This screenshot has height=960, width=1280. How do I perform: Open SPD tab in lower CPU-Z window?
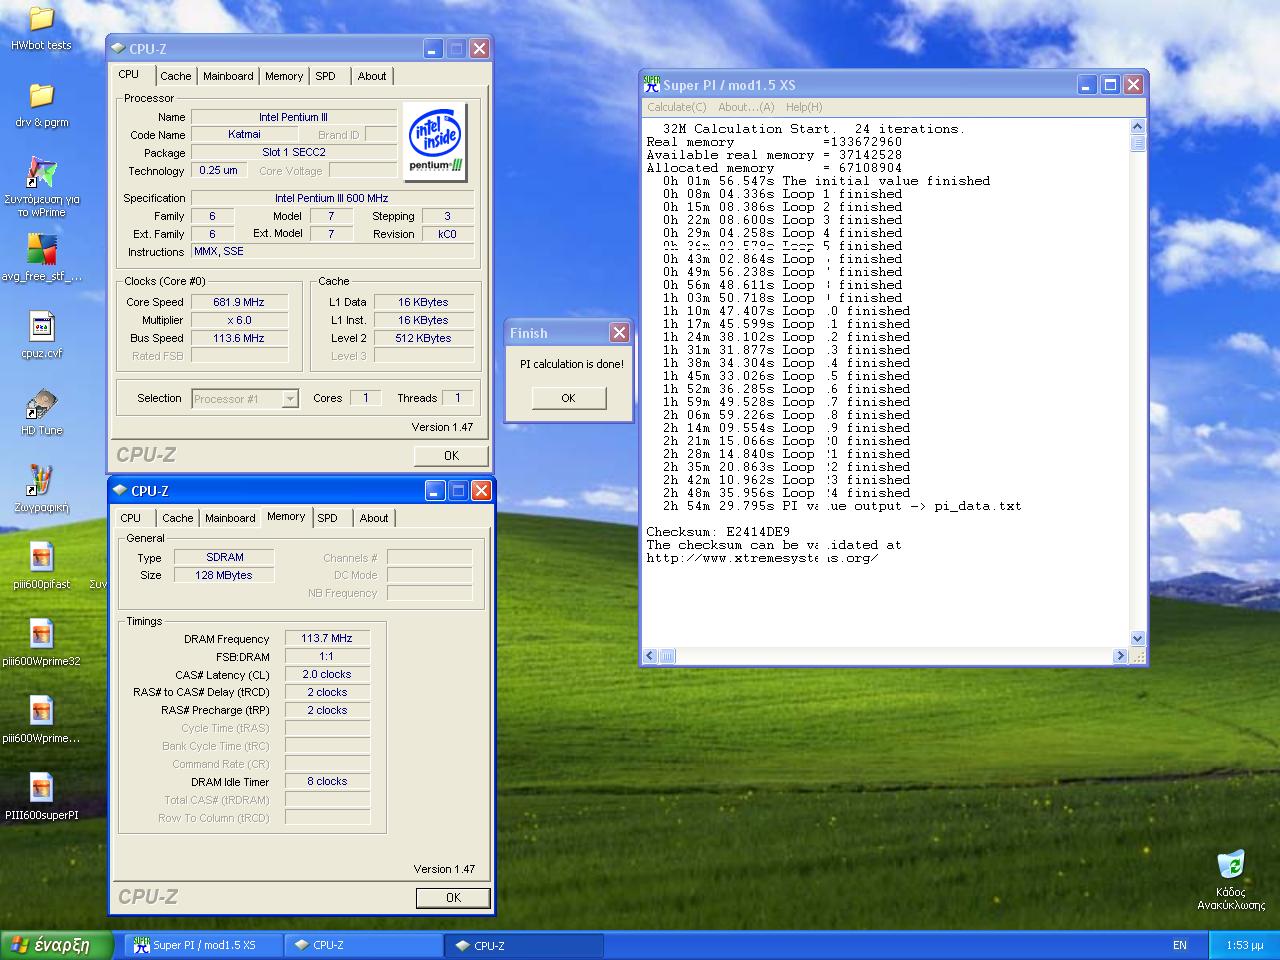[x=328, y=518]
